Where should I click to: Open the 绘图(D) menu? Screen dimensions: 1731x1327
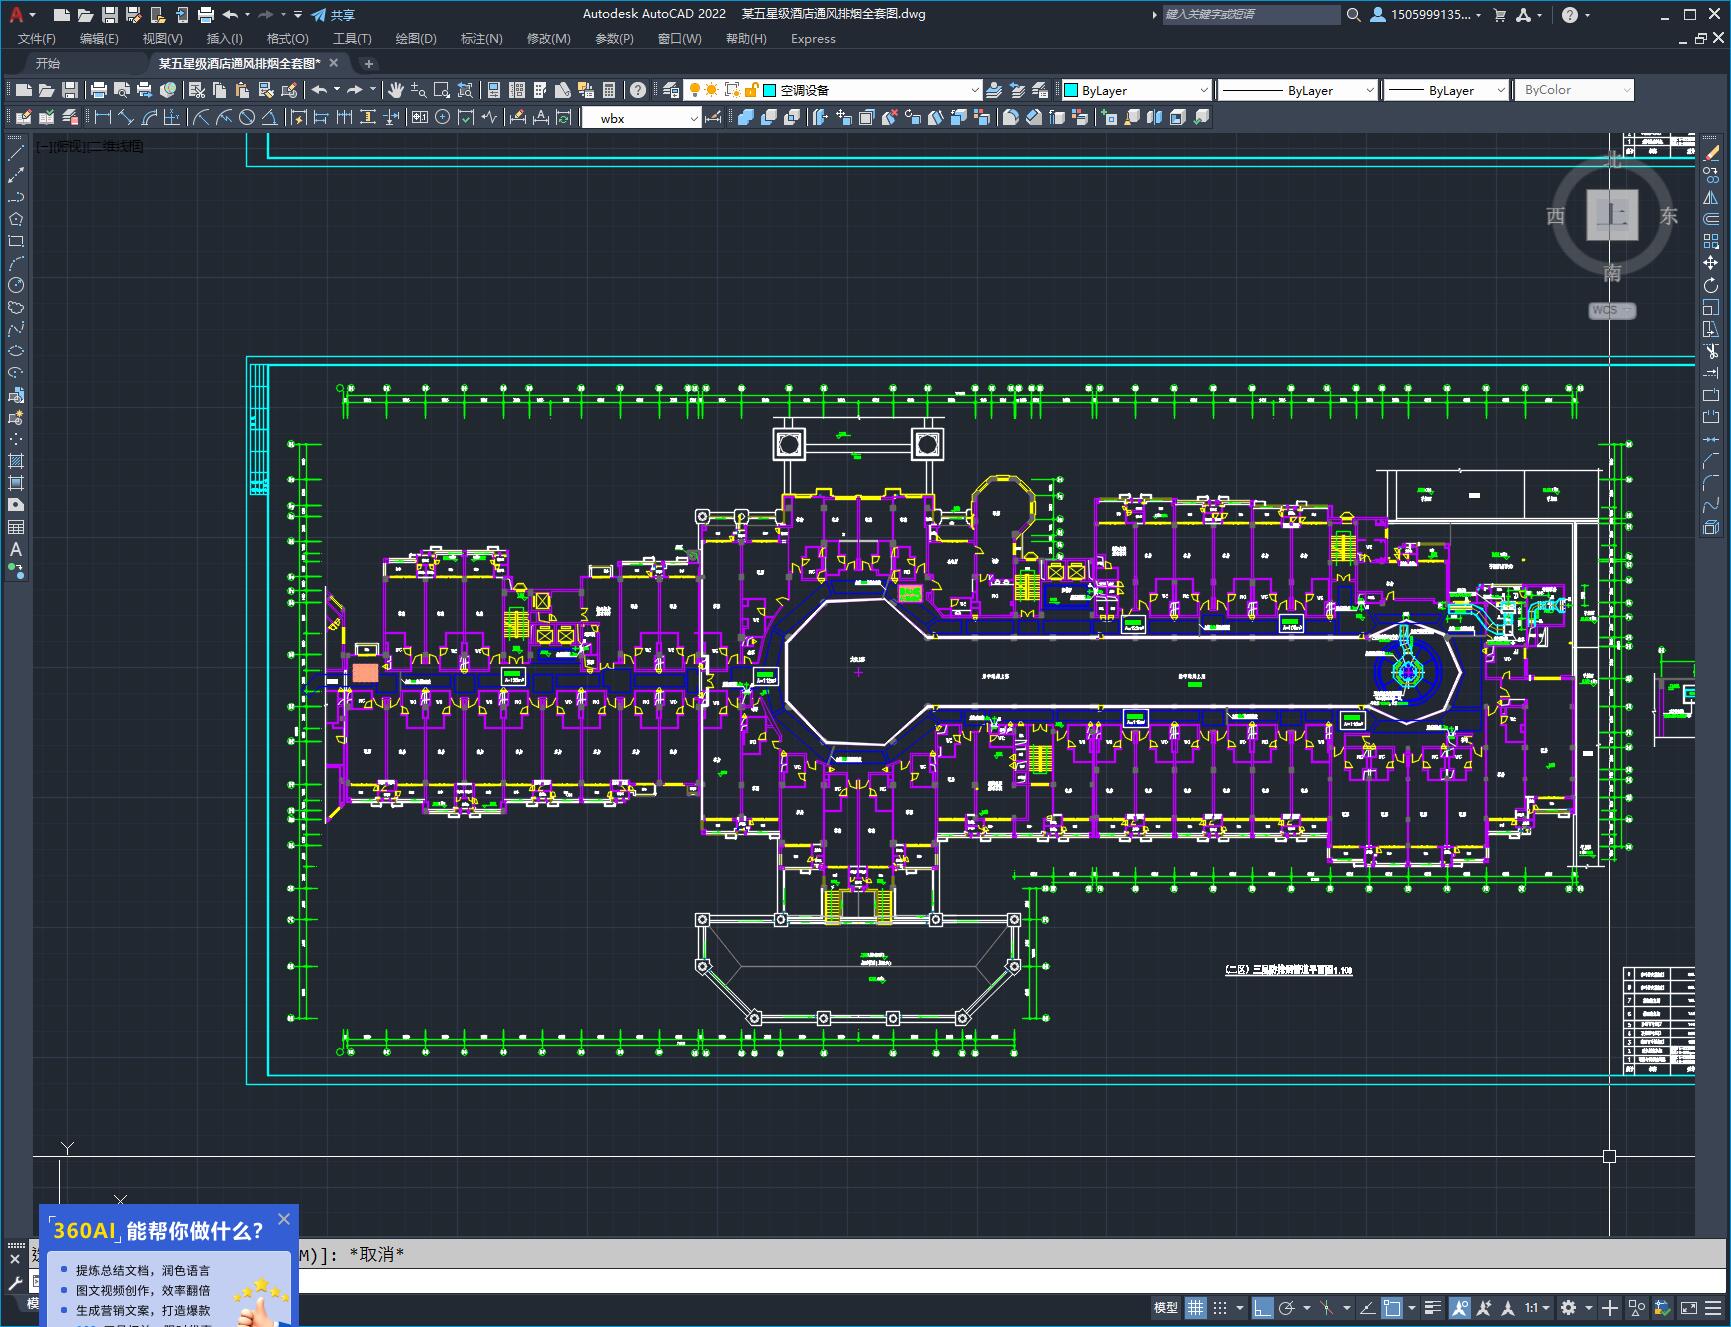point(415,38)
